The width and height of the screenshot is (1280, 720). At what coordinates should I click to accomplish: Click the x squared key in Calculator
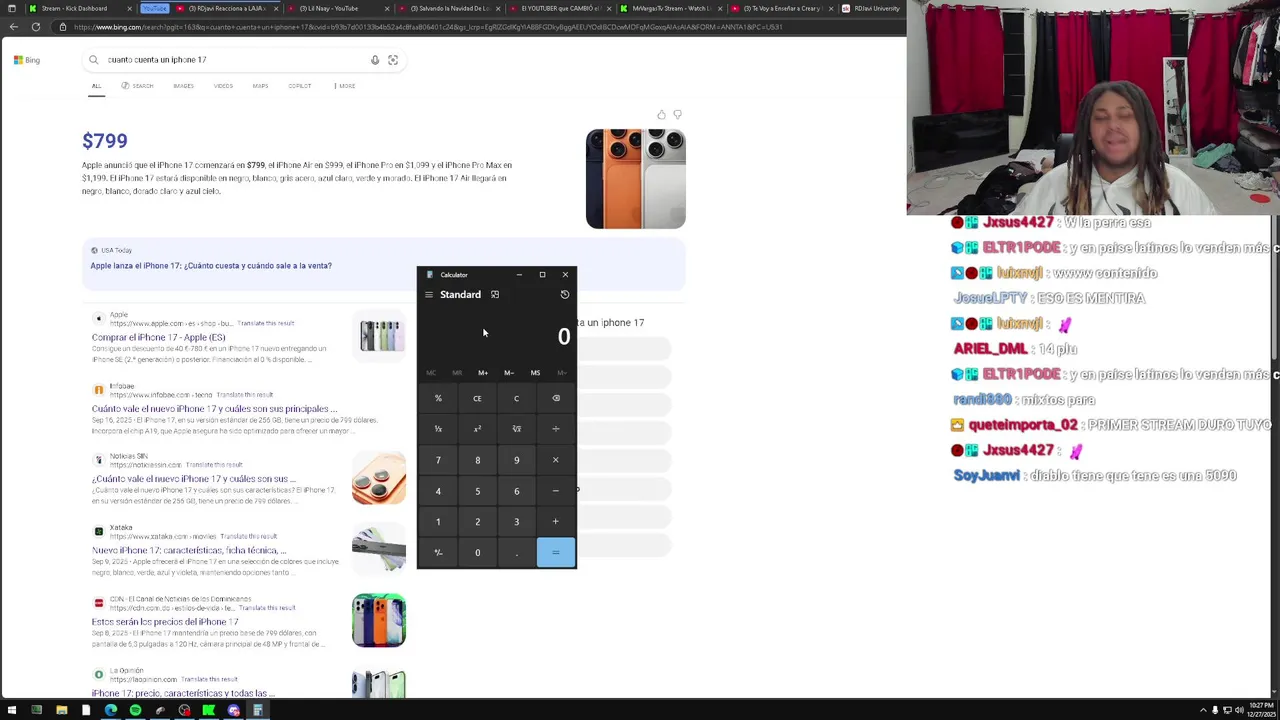pyautogui.click(x=477, y=429)
